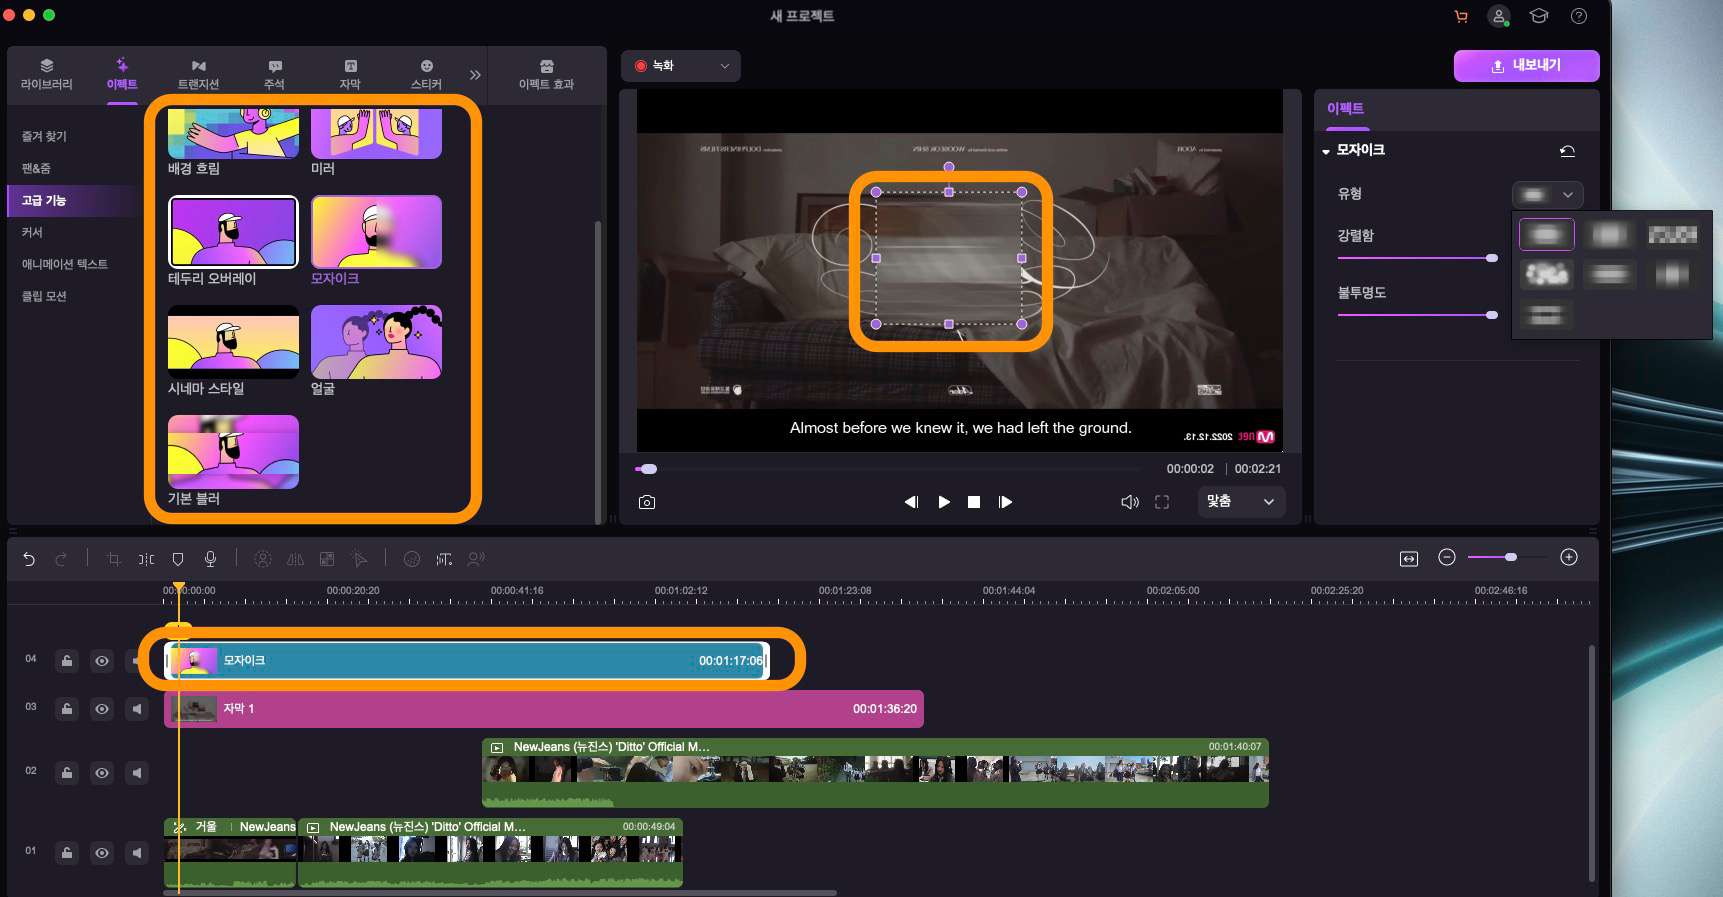1723x897 pixels.
Task: Mute track 01 audio
Action: coord(137,853)
